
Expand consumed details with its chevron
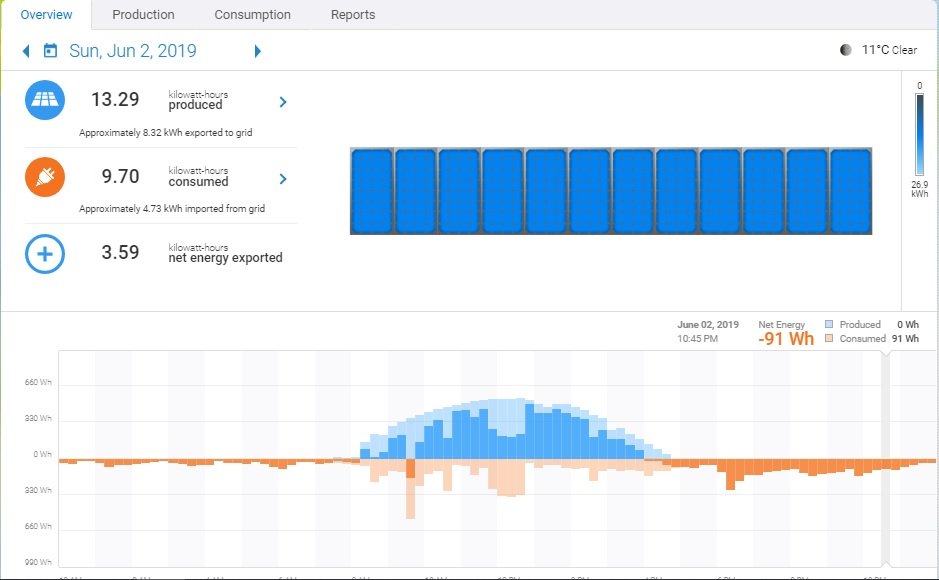(x=283, y=179)
